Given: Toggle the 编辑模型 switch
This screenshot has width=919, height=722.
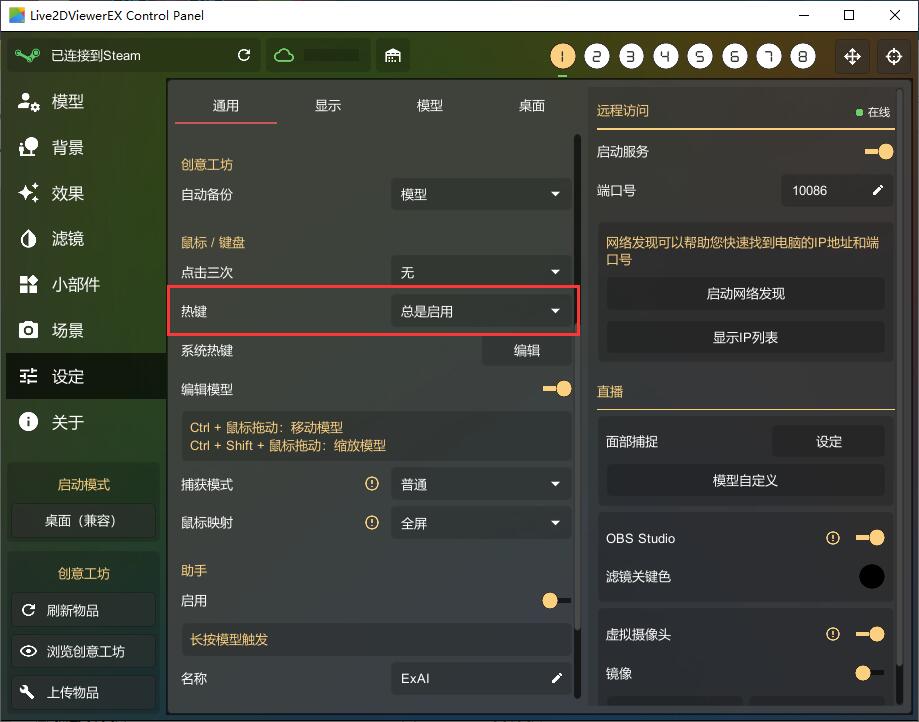Looking at the screenshot, I should point(557,389).
